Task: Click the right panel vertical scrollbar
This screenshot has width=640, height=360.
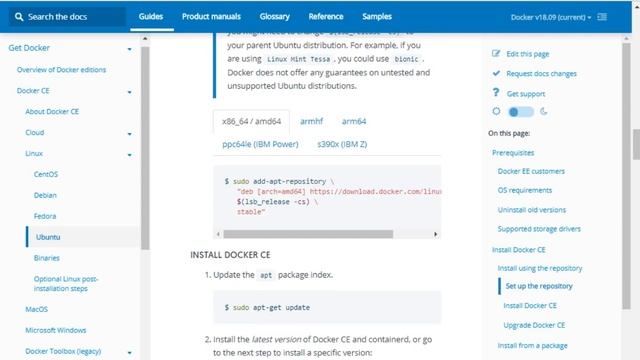Action: (x=626, y=176)
